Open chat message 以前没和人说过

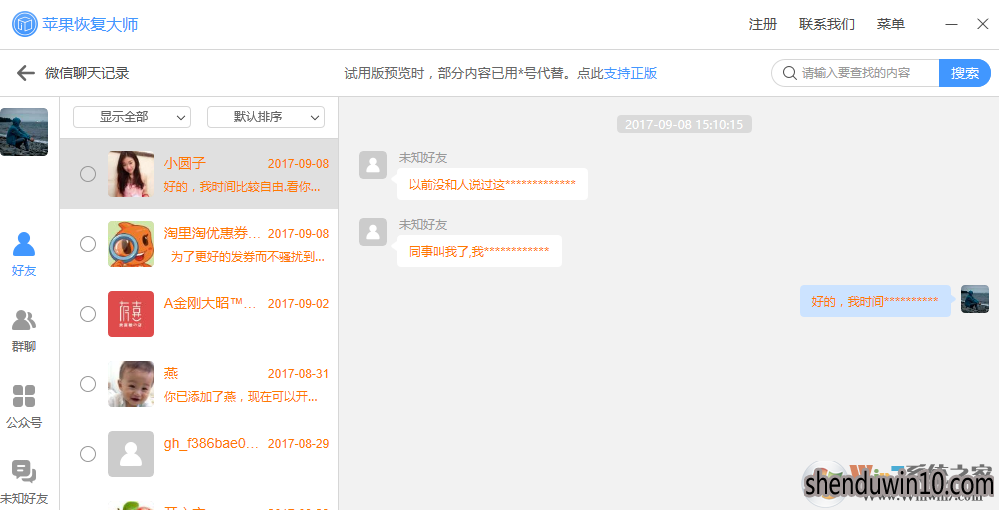coord(492,184)
